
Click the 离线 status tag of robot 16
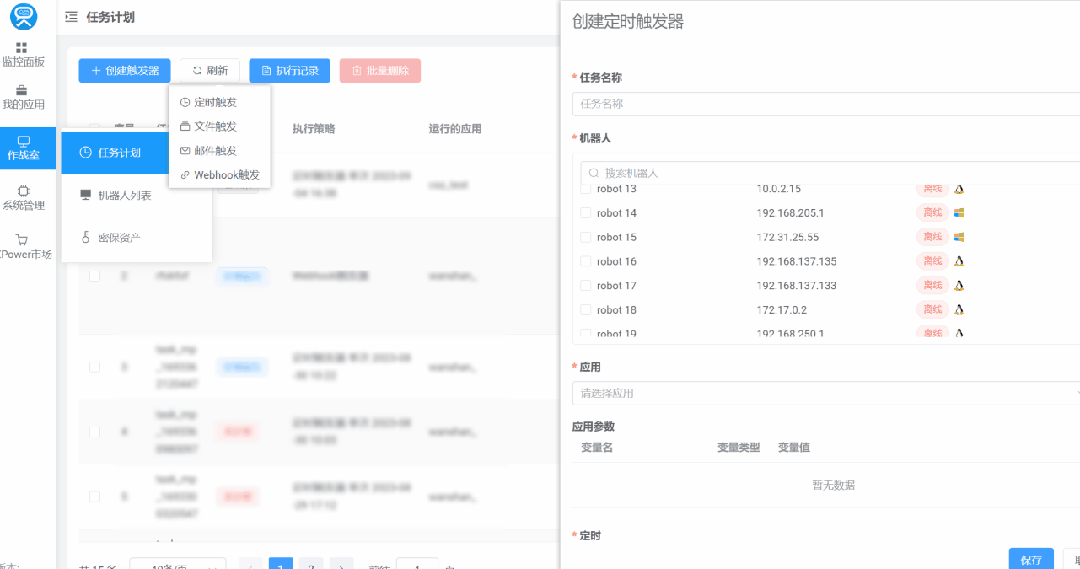[x=933, y=261]
